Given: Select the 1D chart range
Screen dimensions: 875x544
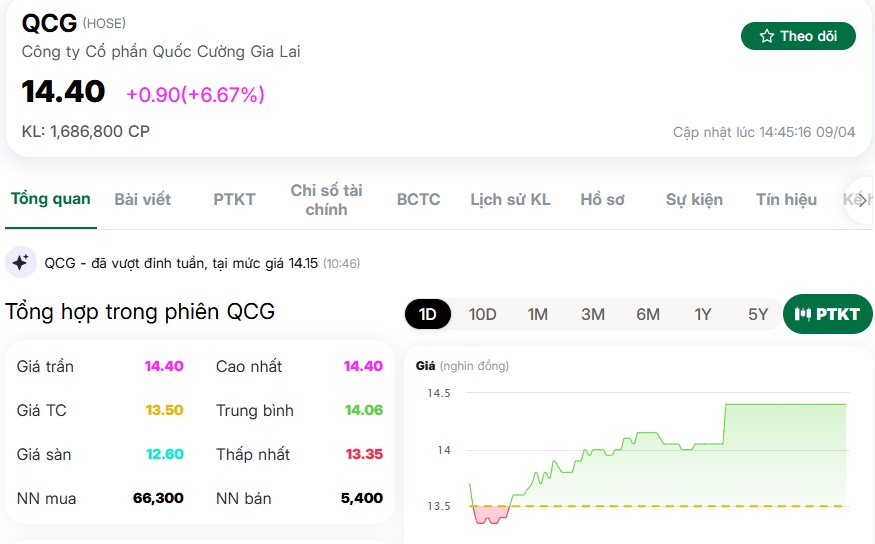Looking at the screenshot, I should [427, 314].
